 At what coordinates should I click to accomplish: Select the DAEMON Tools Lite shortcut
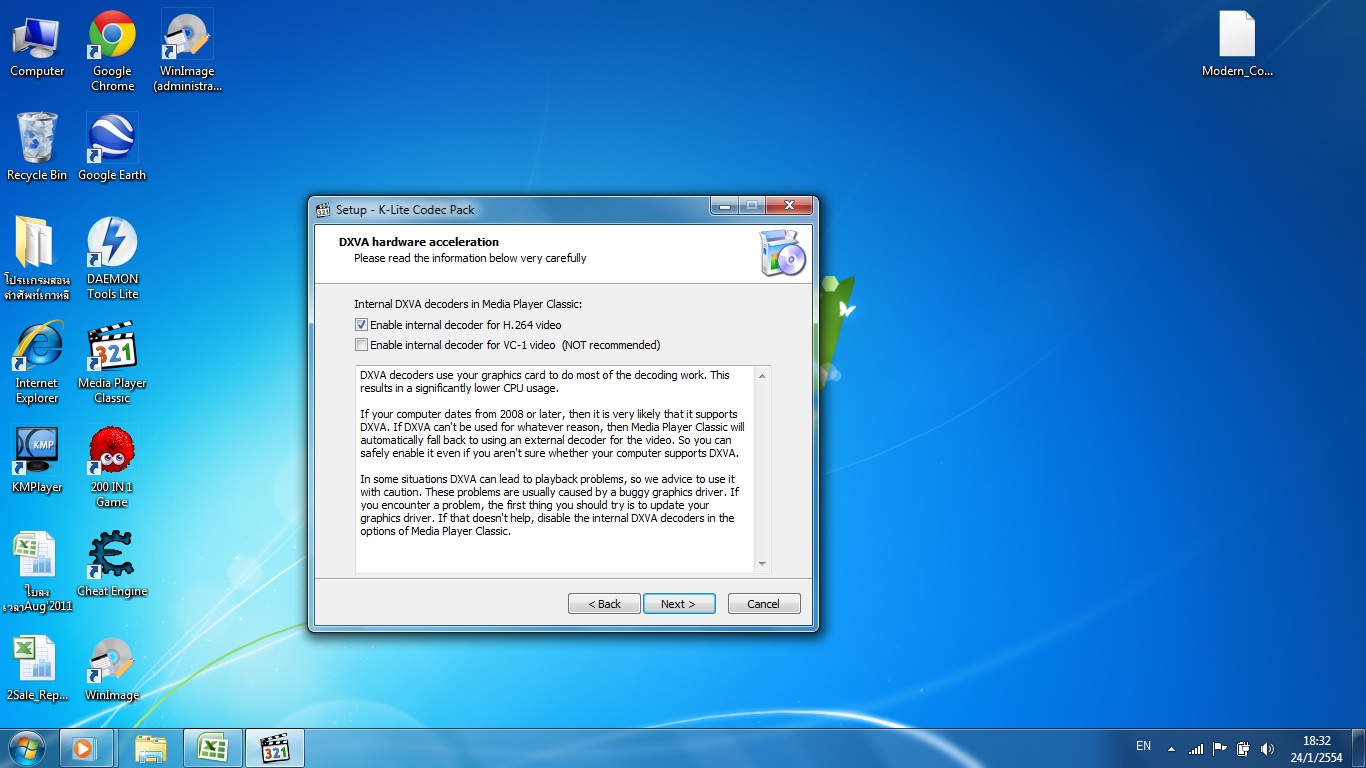112,259
